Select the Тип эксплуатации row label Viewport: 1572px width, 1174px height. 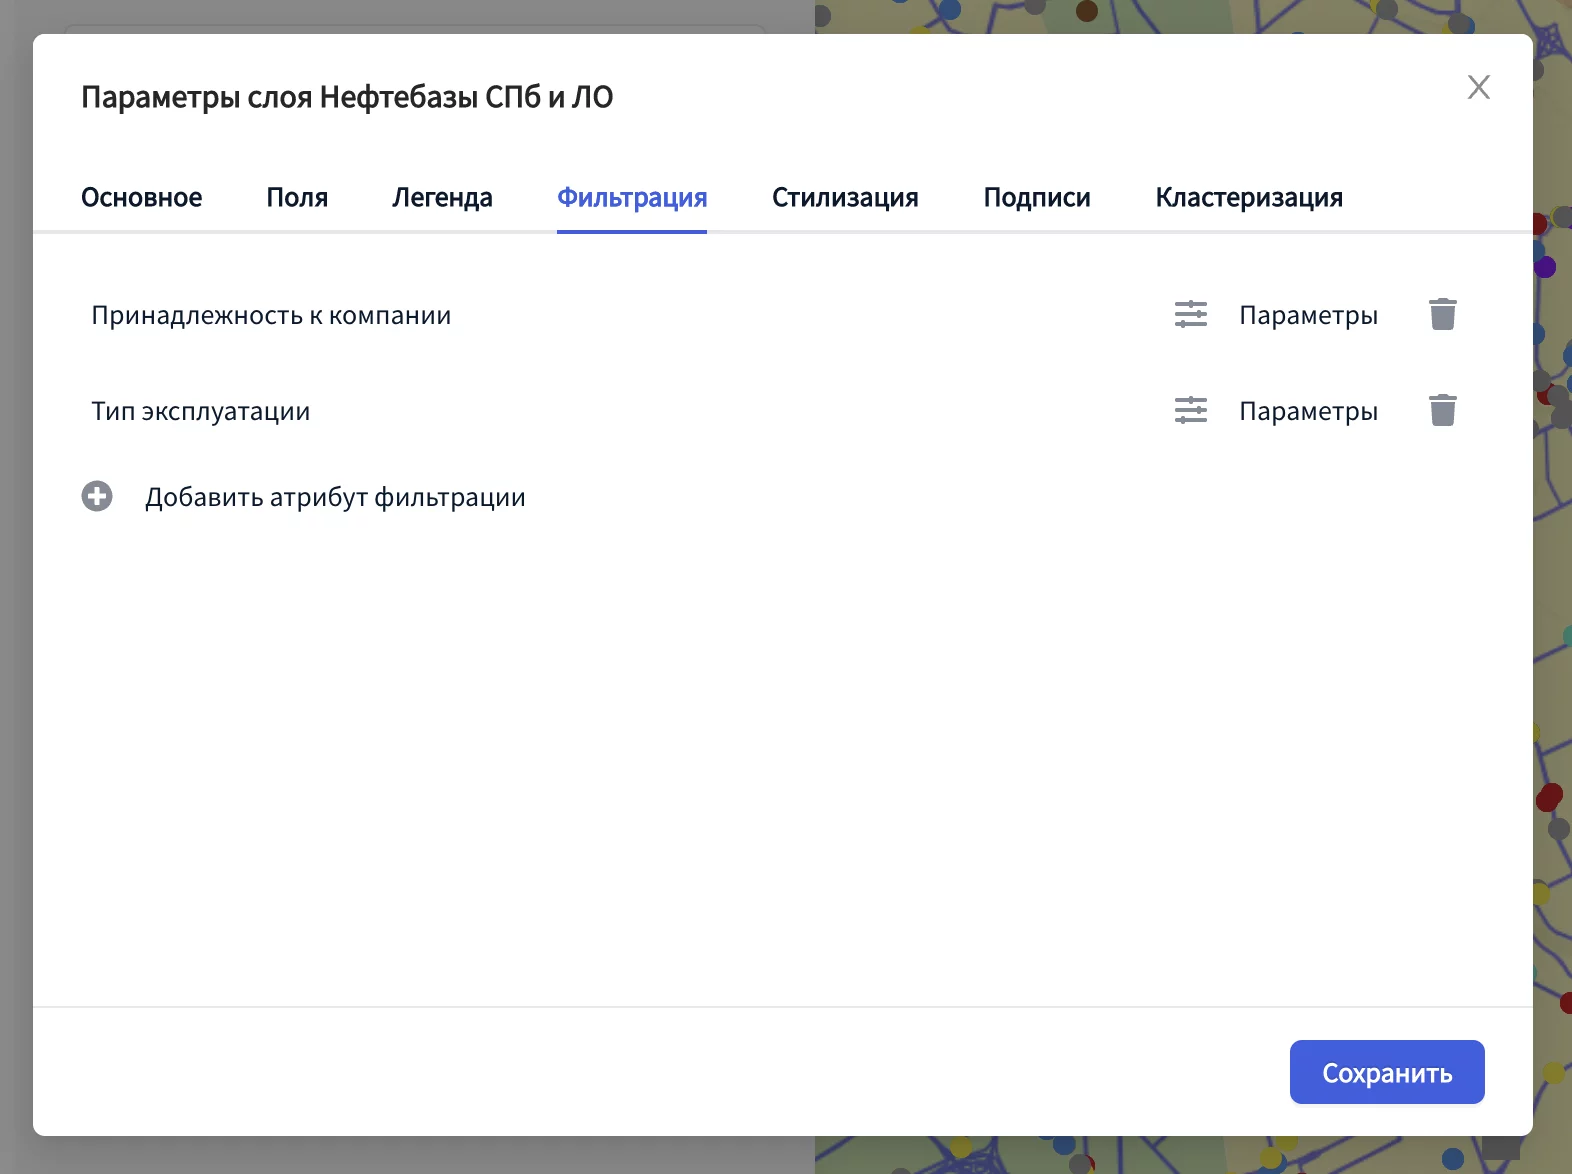(x=201, y=411)
